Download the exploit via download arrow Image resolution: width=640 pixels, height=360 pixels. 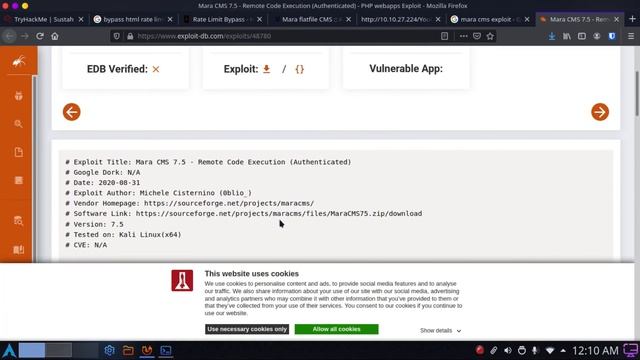point(267,69)
